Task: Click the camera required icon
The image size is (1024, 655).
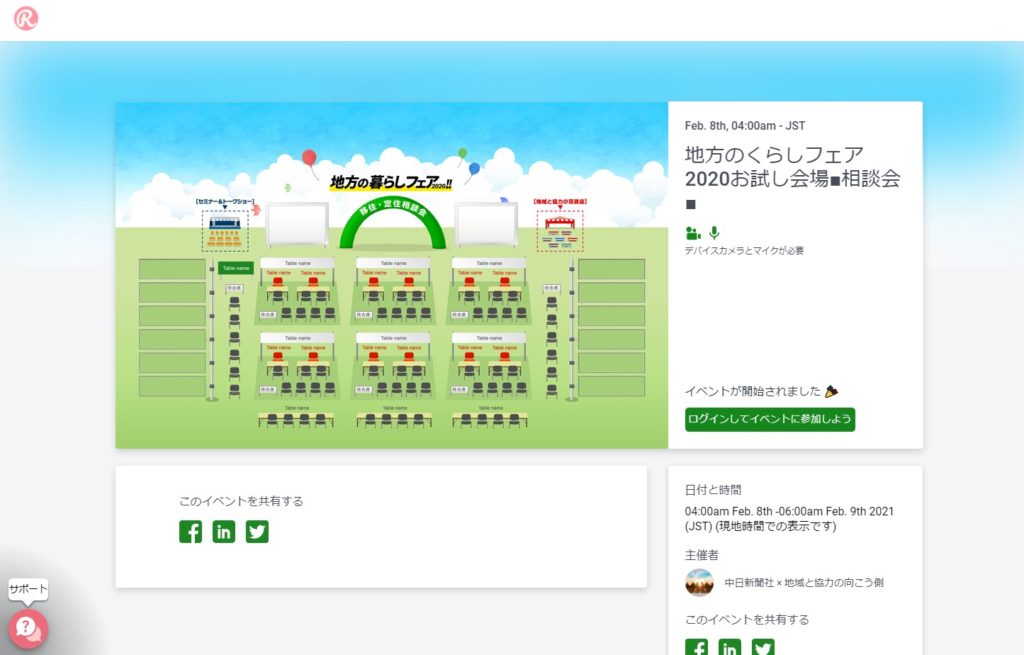Action: [x=693, y=233]
